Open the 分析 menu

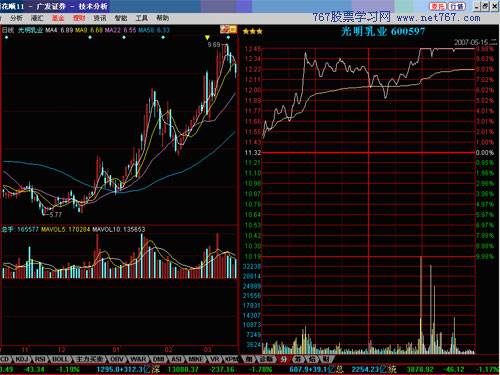point(16,18)
